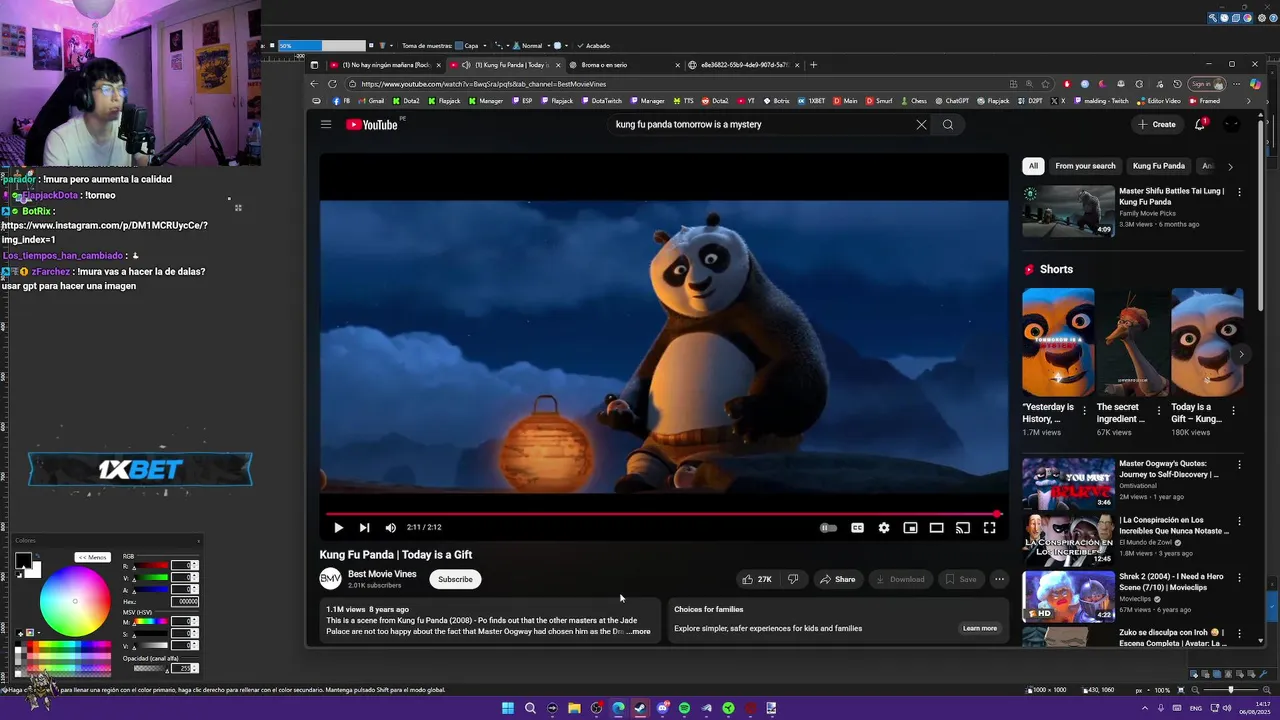Open Microsoft Edge from the taskbar
This screenshot has height=720, width=1280.
point(618,708)
